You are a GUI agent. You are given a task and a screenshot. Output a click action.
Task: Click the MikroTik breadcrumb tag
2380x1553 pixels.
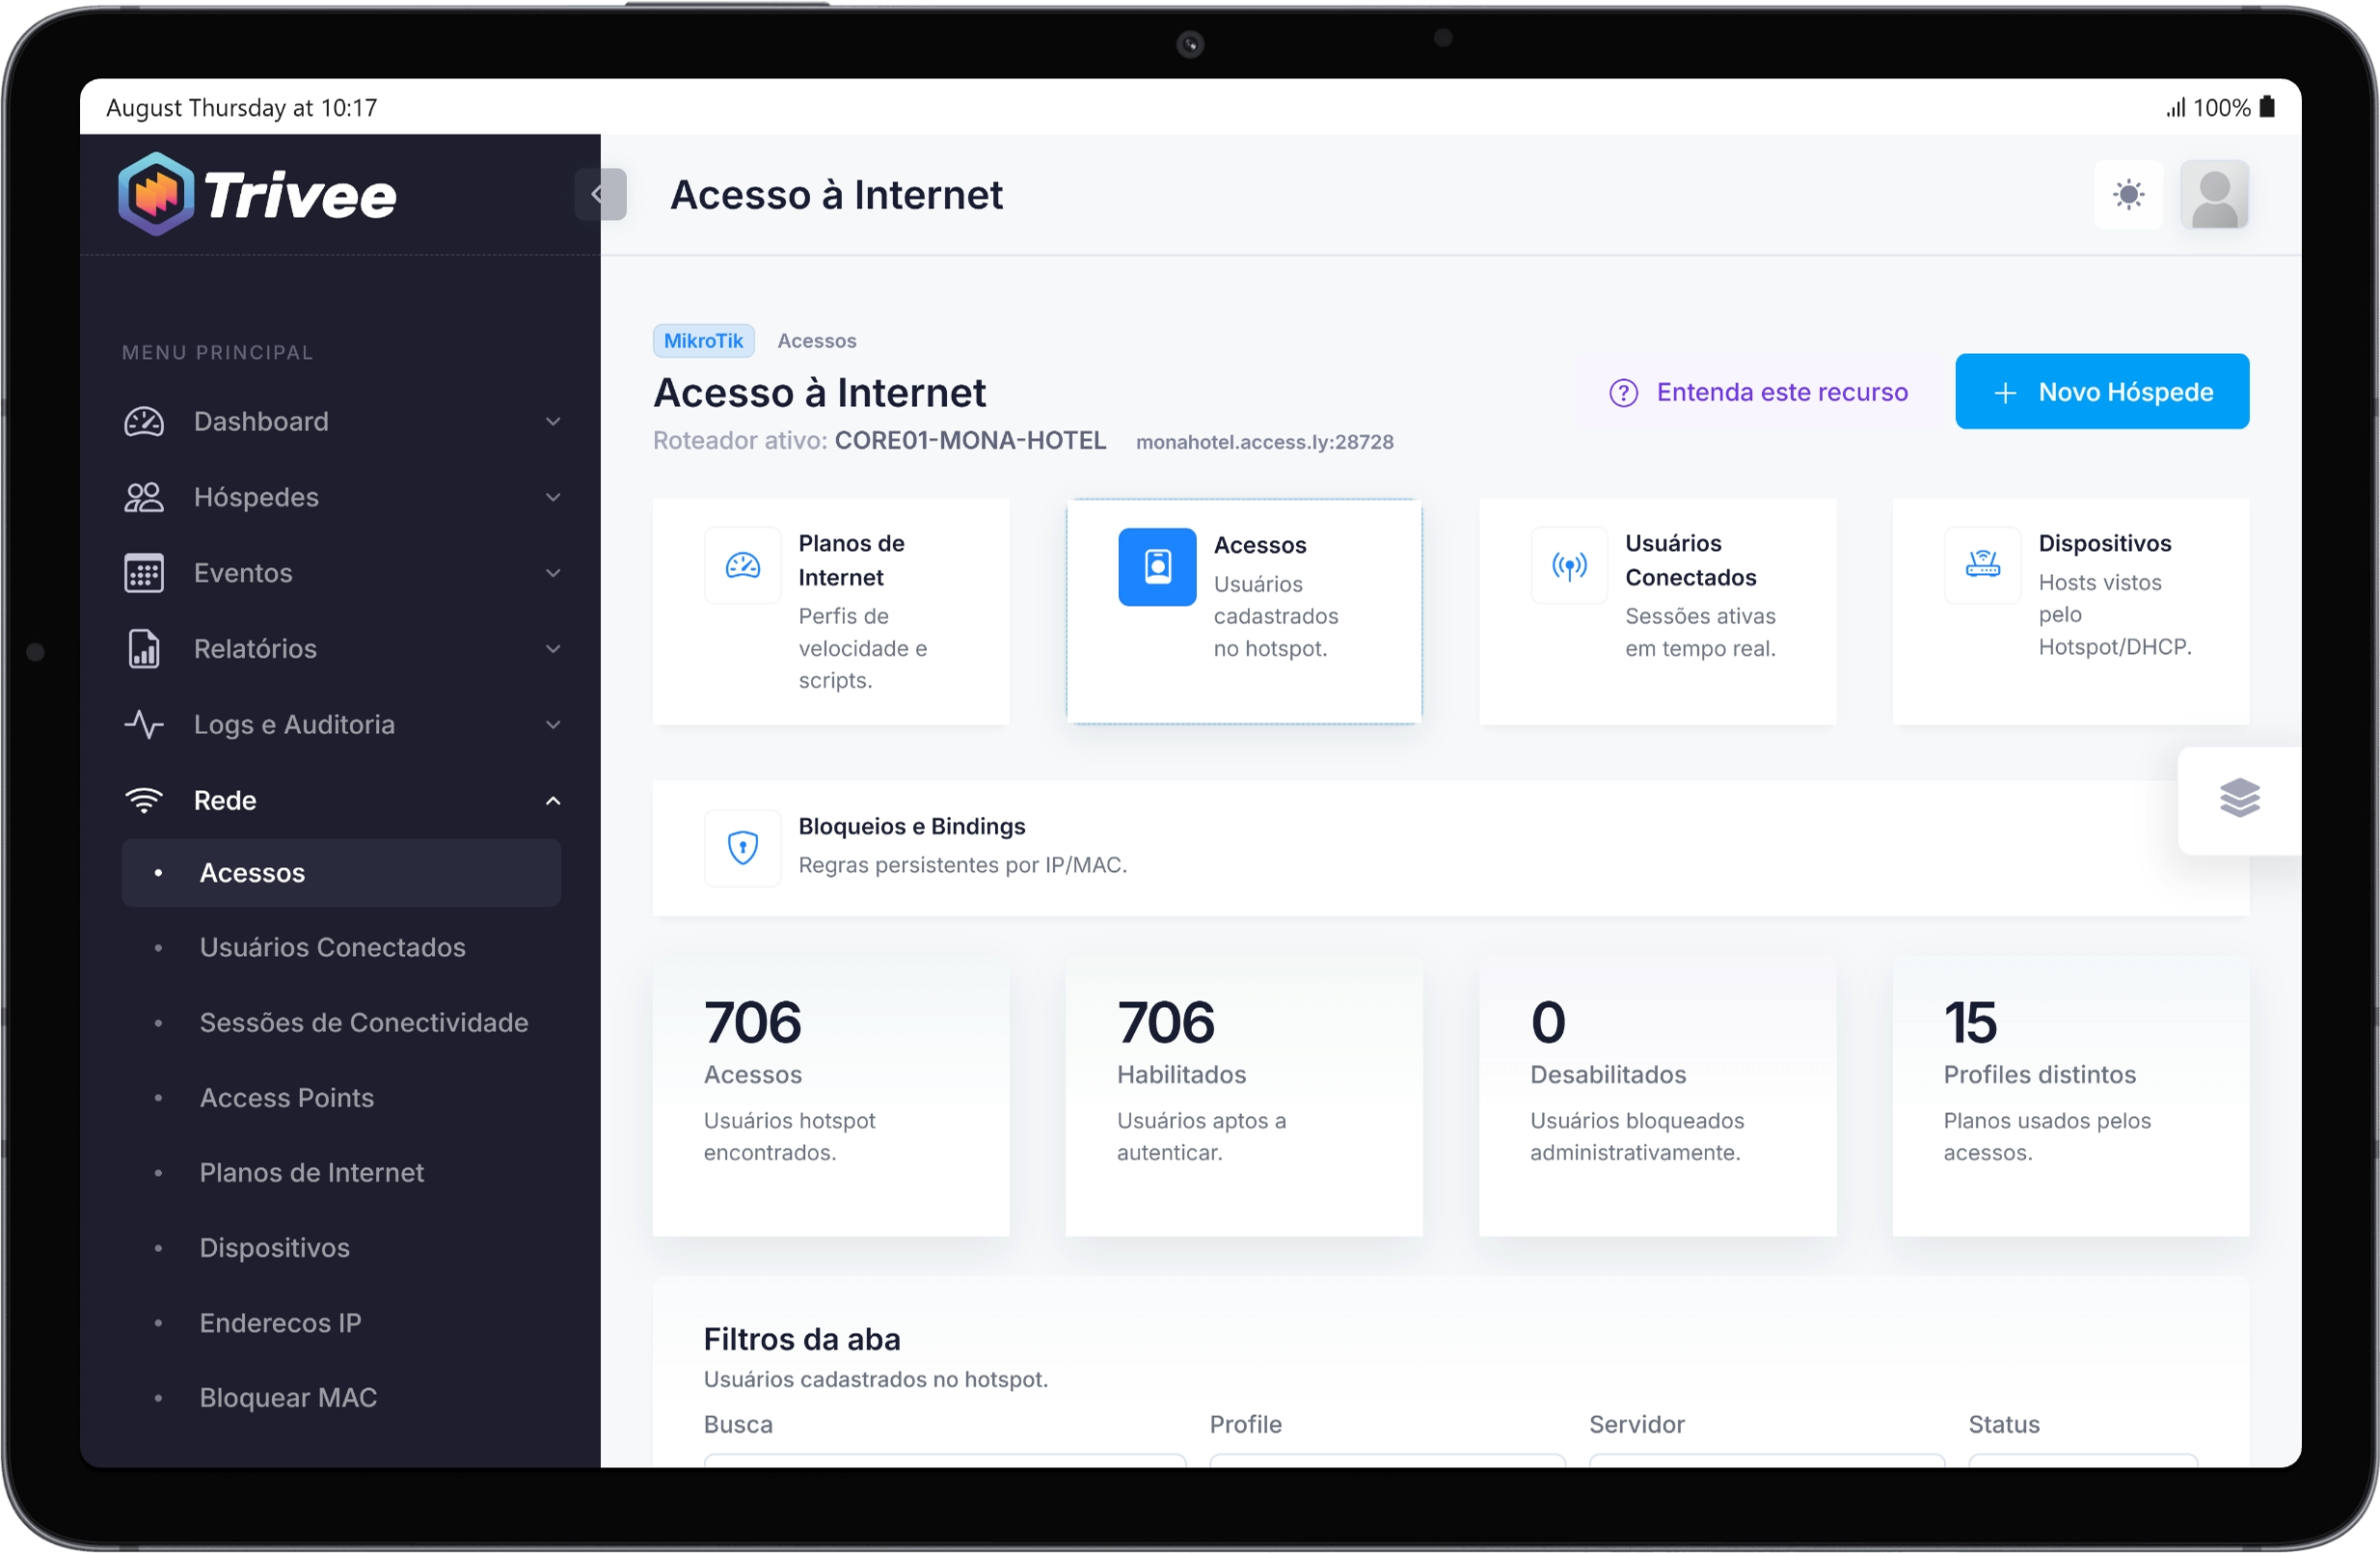pyautogui.click(x=703, y=341)
